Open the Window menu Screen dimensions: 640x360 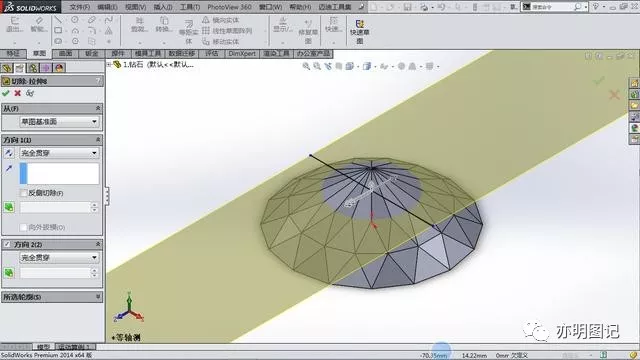(271, 7)
